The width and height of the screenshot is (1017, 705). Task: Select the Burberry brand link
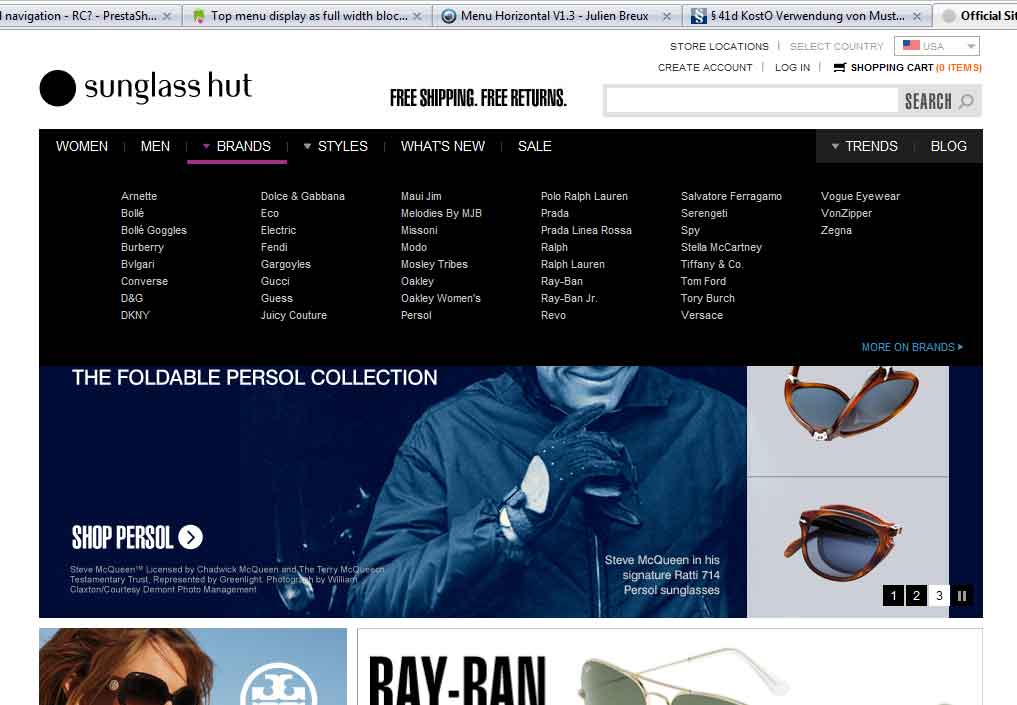[142, 247]
